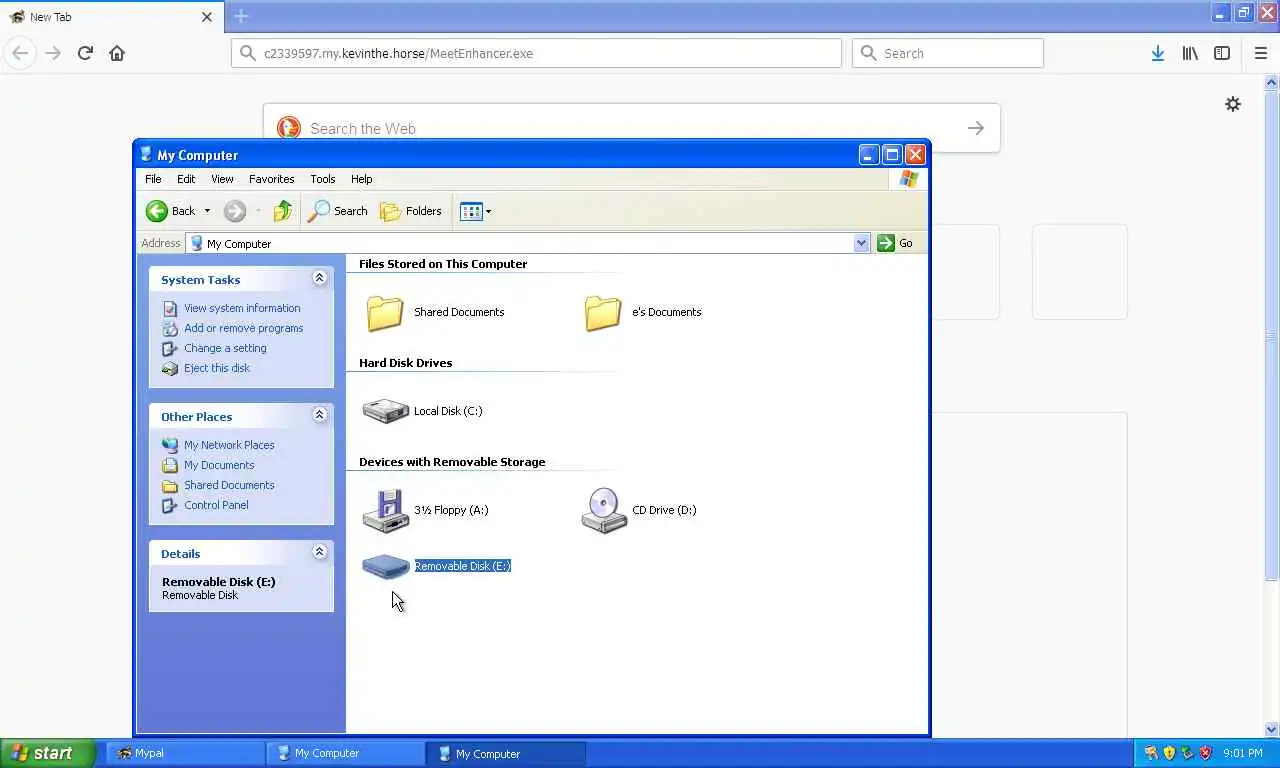Click the browser home icon
This screenshot has width=1280, height=768.
[117, 53]
